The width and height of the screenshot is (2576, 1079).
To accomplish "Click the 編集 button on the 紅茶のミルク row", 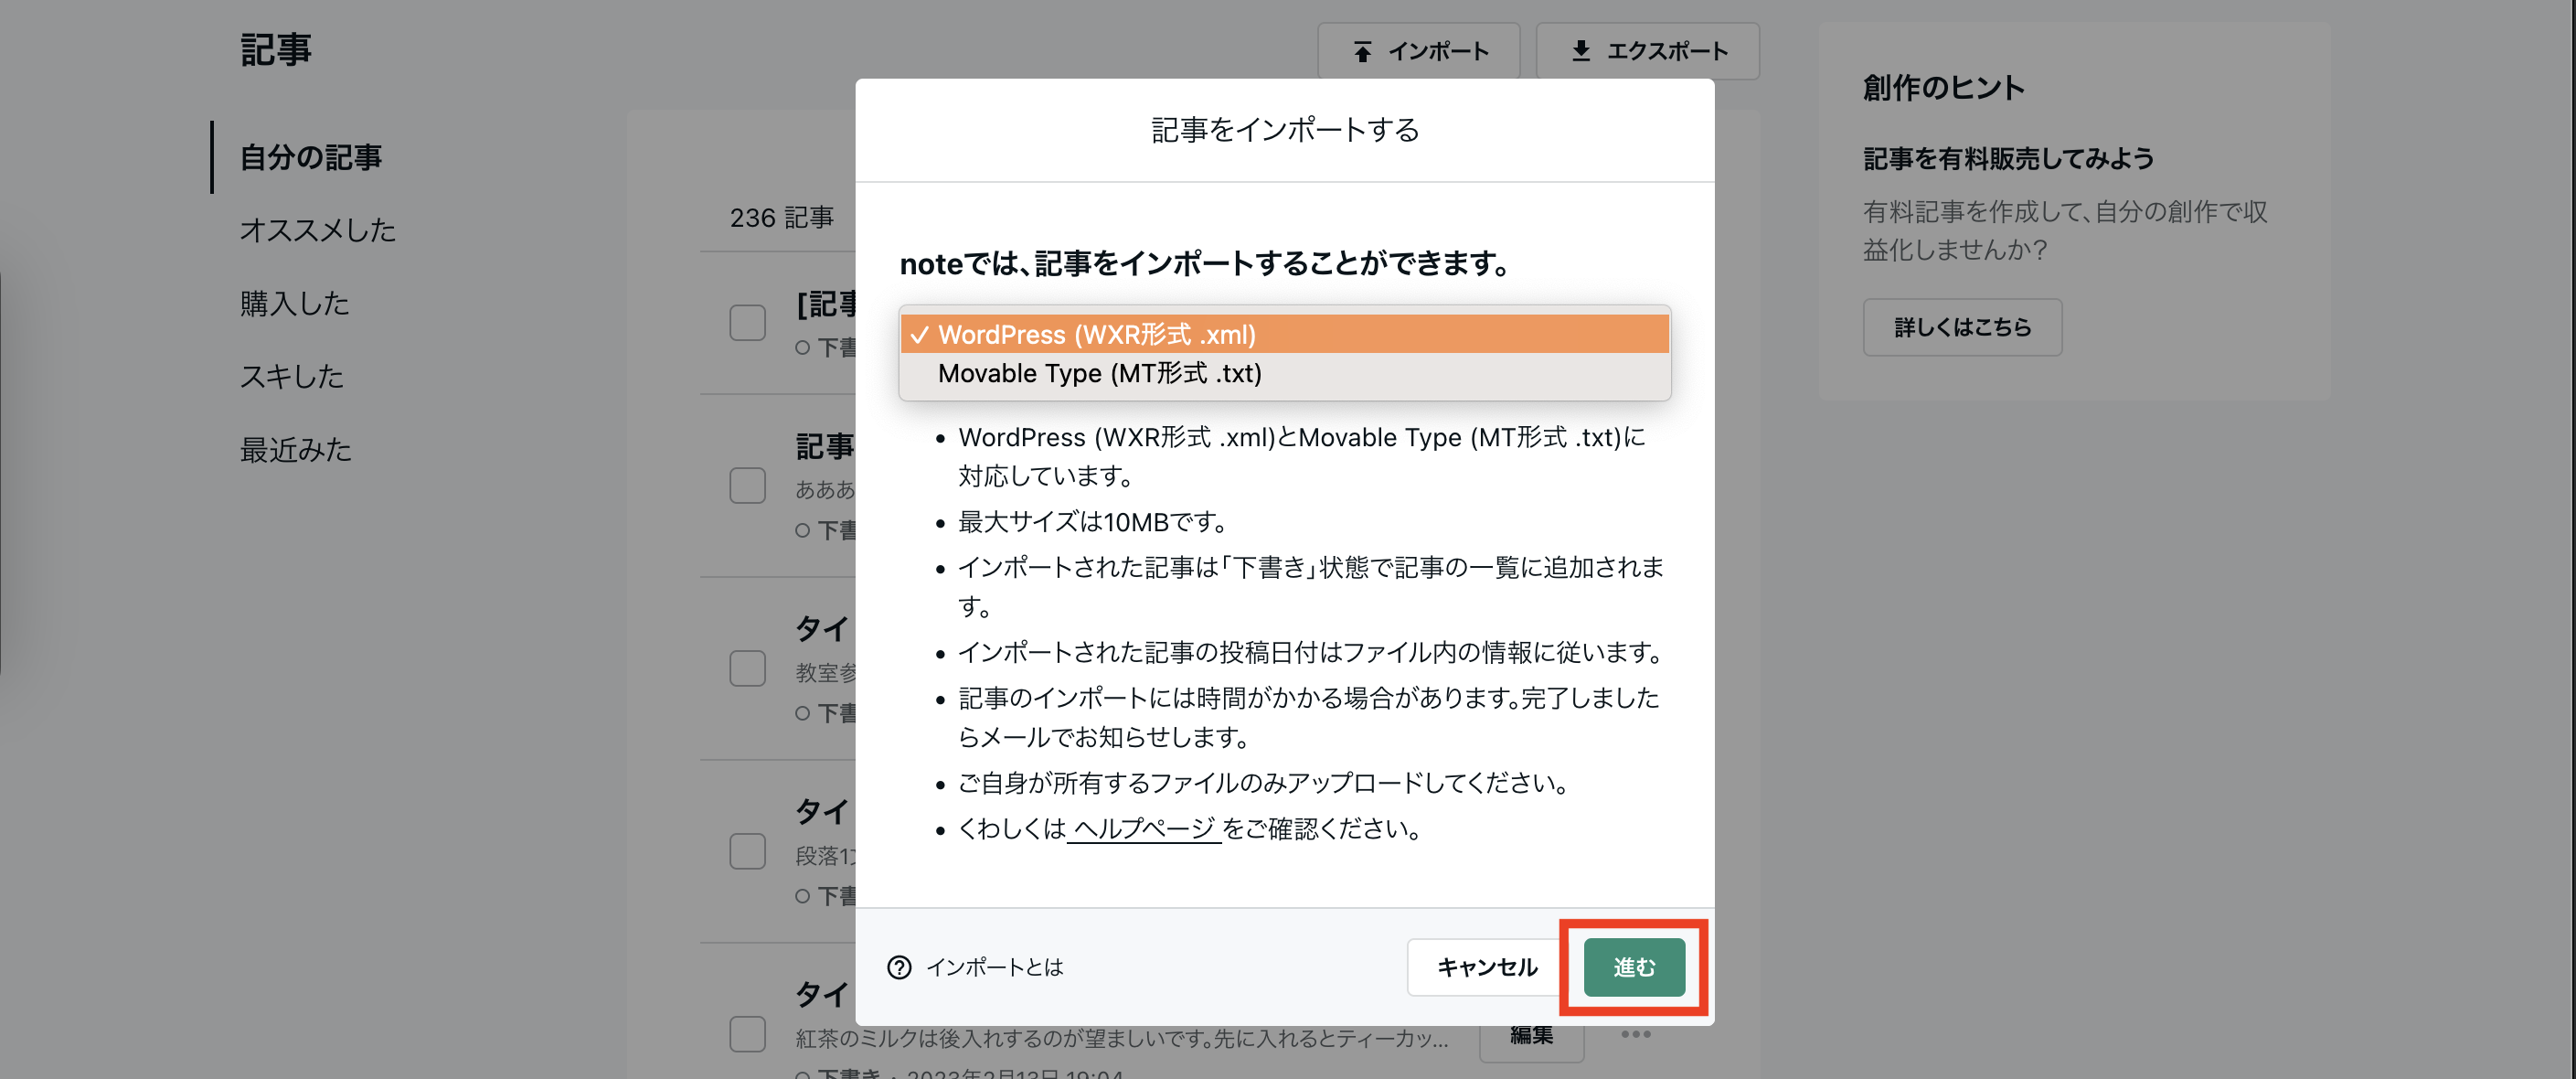I will point(1531,1037).
